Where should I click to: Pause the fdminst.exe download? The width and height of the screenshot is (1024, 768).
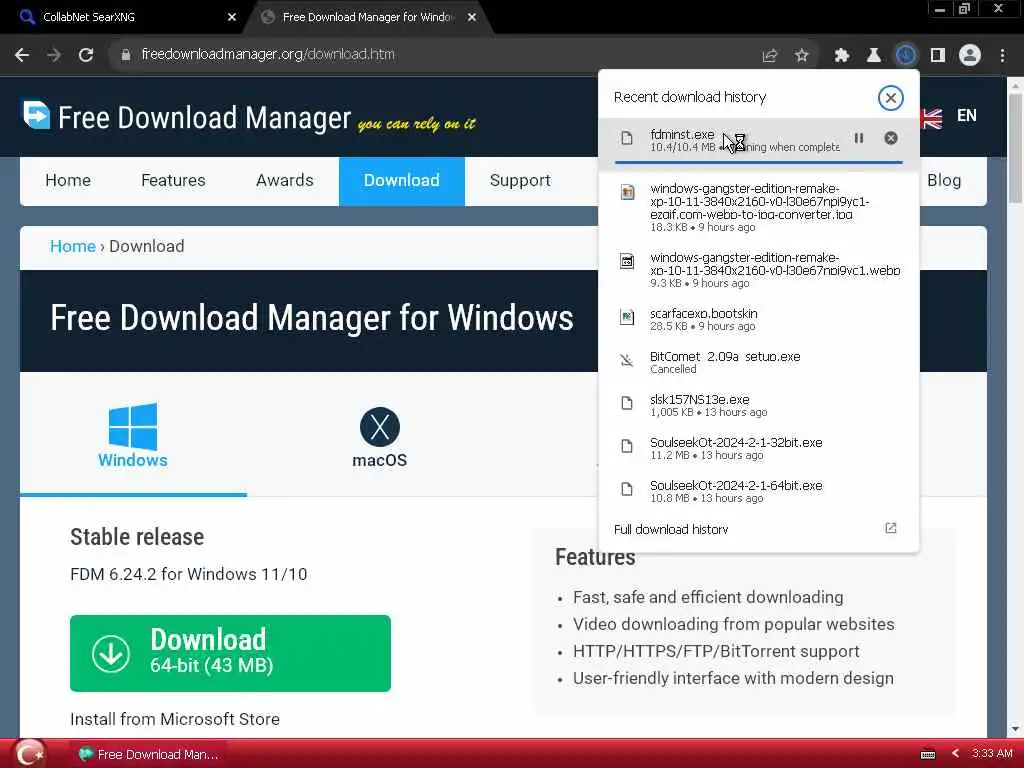point(859,138)
